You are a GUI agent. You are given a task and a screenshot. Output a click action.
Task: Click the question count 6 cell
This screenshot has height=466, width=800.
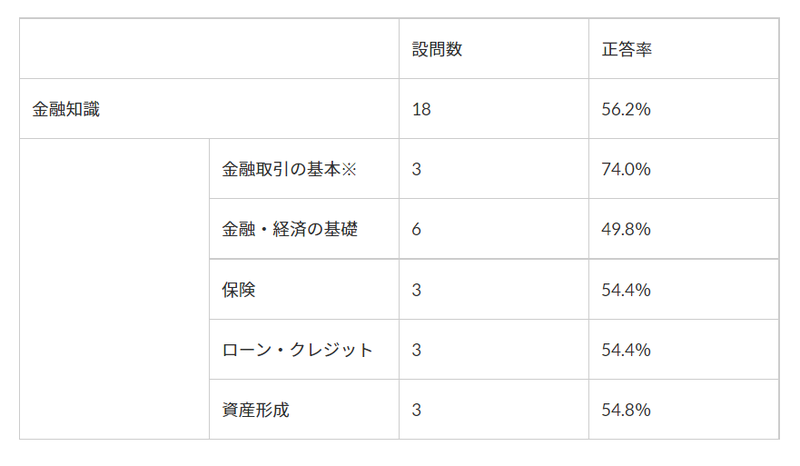click(x=416, y=229)
